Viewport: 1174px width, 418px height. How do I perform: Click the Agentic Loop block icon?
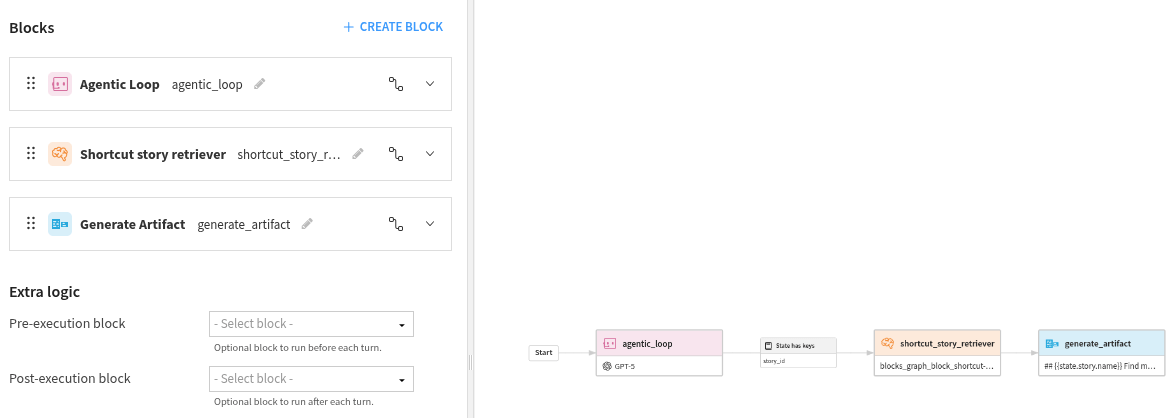point(60,84)
